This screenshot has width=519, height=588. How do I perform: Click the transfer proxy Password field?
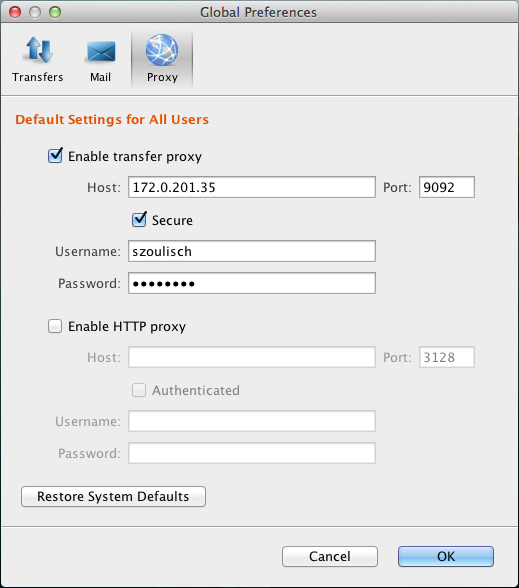[252, 283]
